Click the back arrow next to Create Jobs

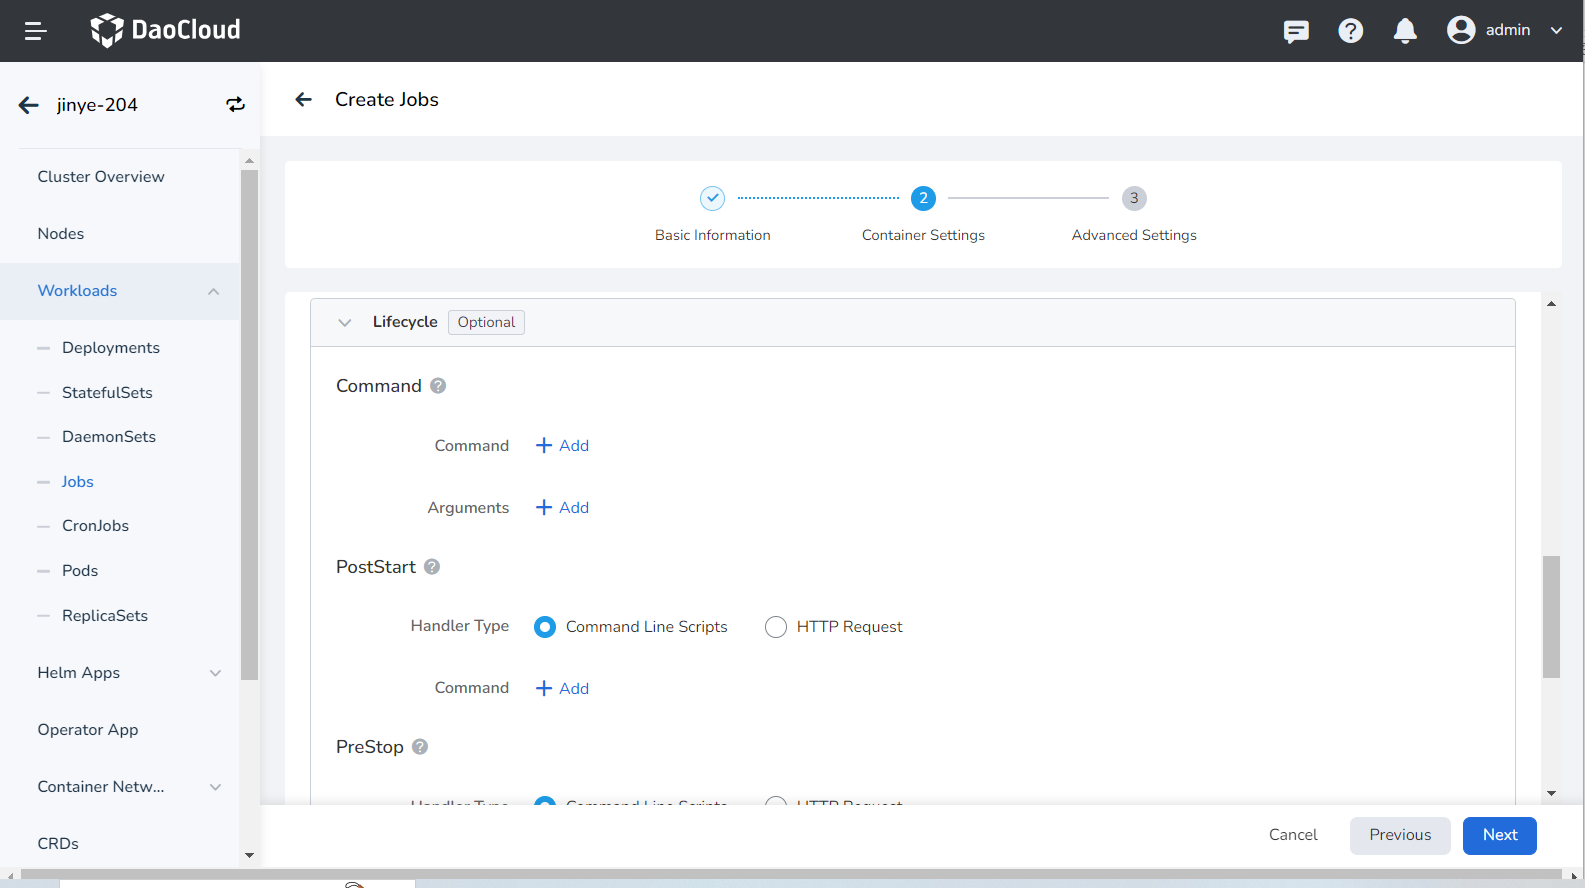pyautogui.click(x=304, y=99)
